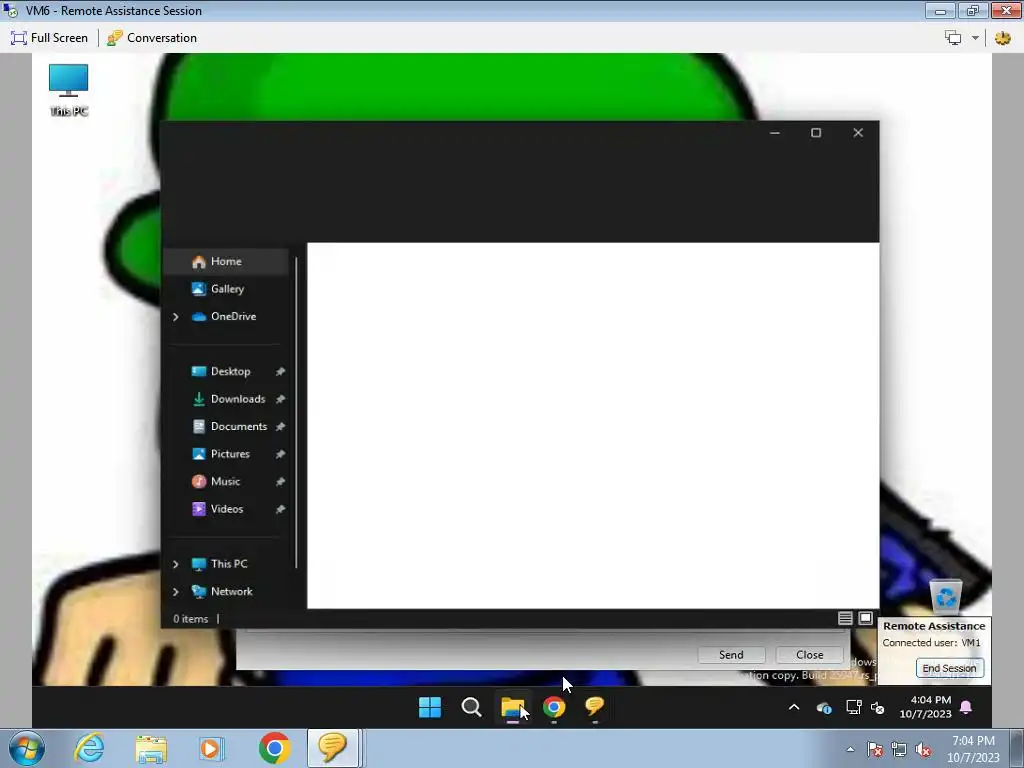Click the host muted speaker tray icon
The height and width of the screenshot is (768, 1024).
click(923, 750)
